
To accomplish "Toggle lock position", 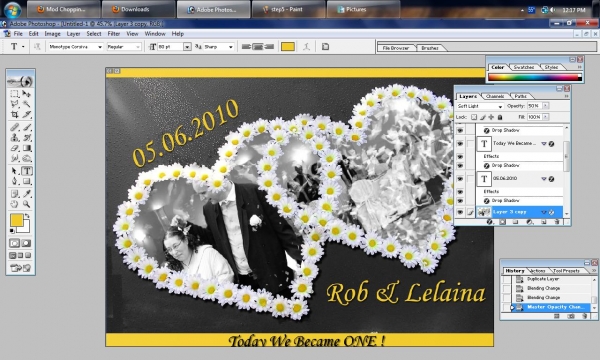I will point(491,117).
